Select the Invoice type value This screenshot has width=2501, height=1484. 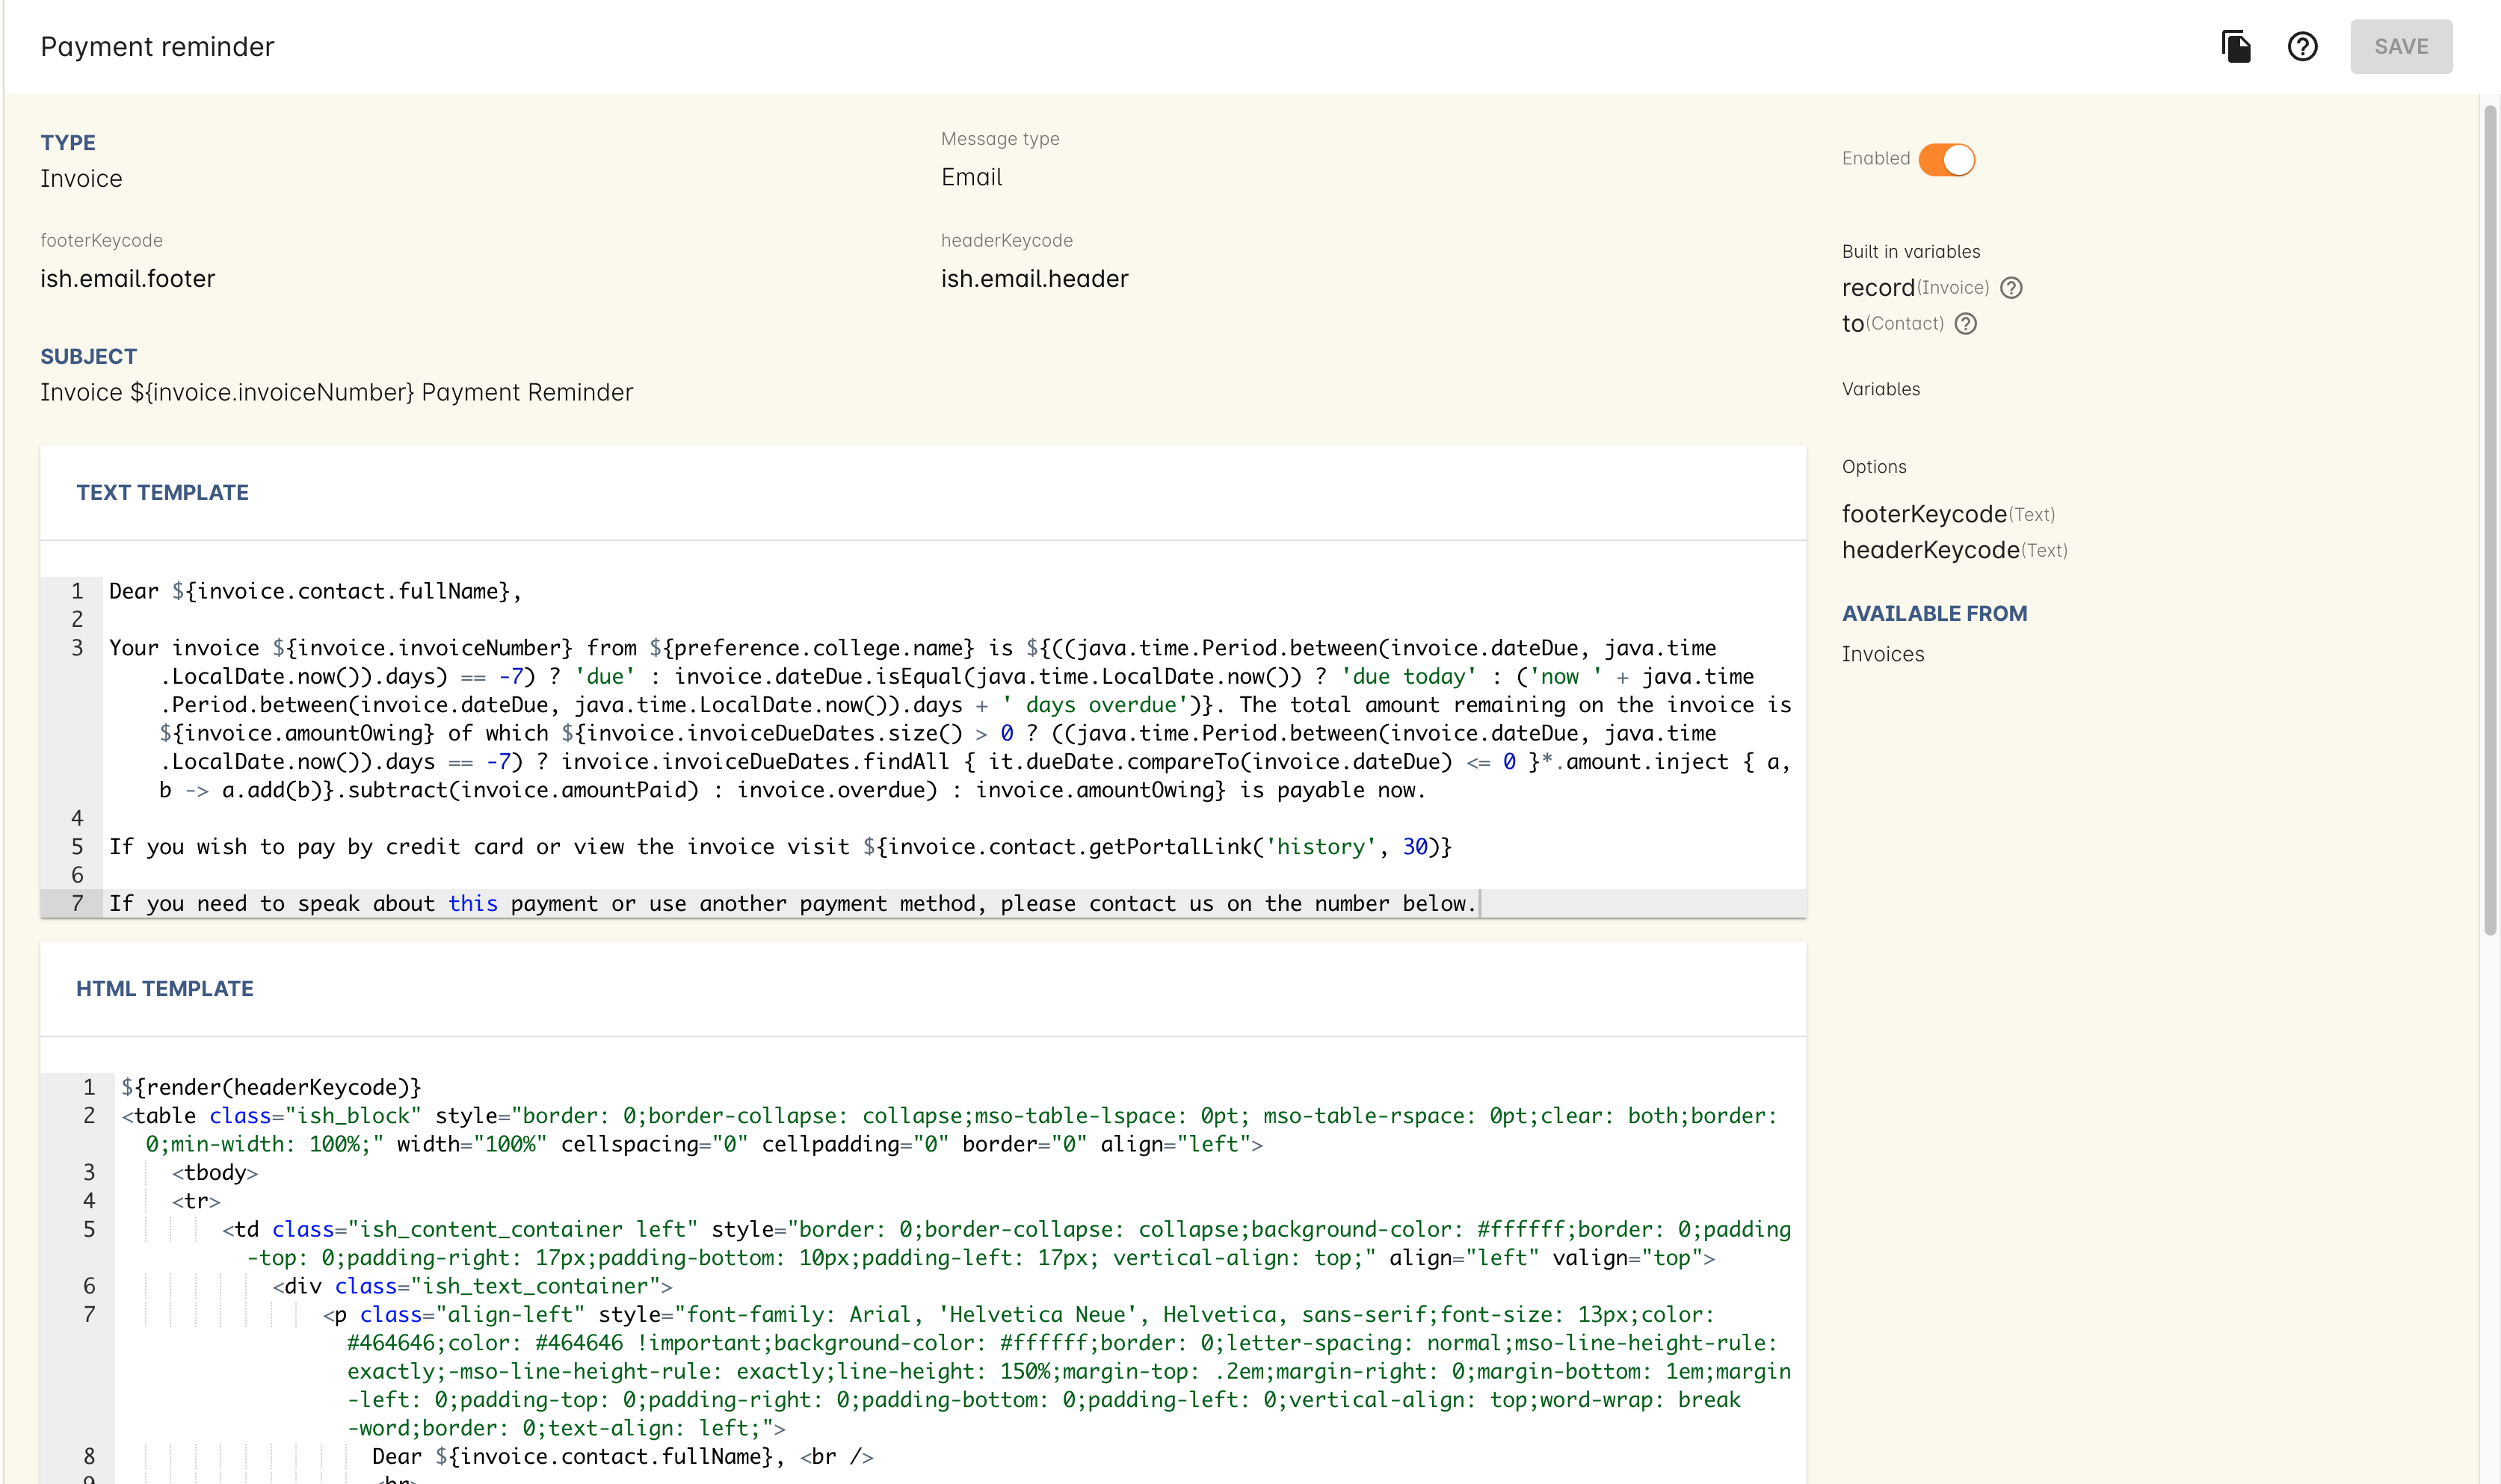pos(81,179)
